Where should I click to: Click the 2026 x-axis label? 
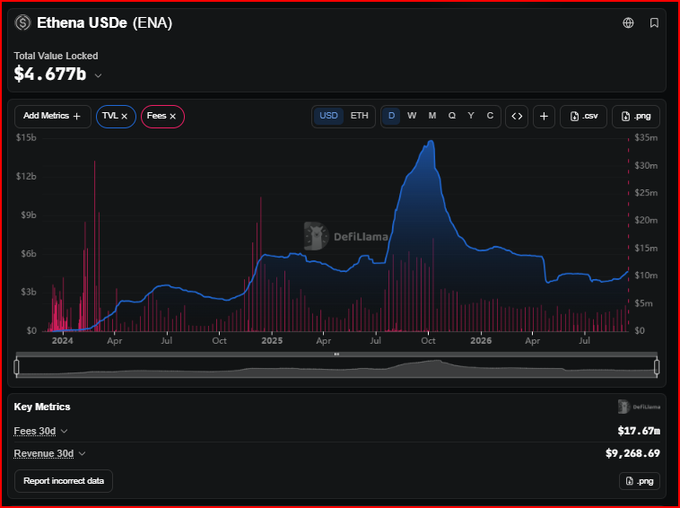pos(481,341)
